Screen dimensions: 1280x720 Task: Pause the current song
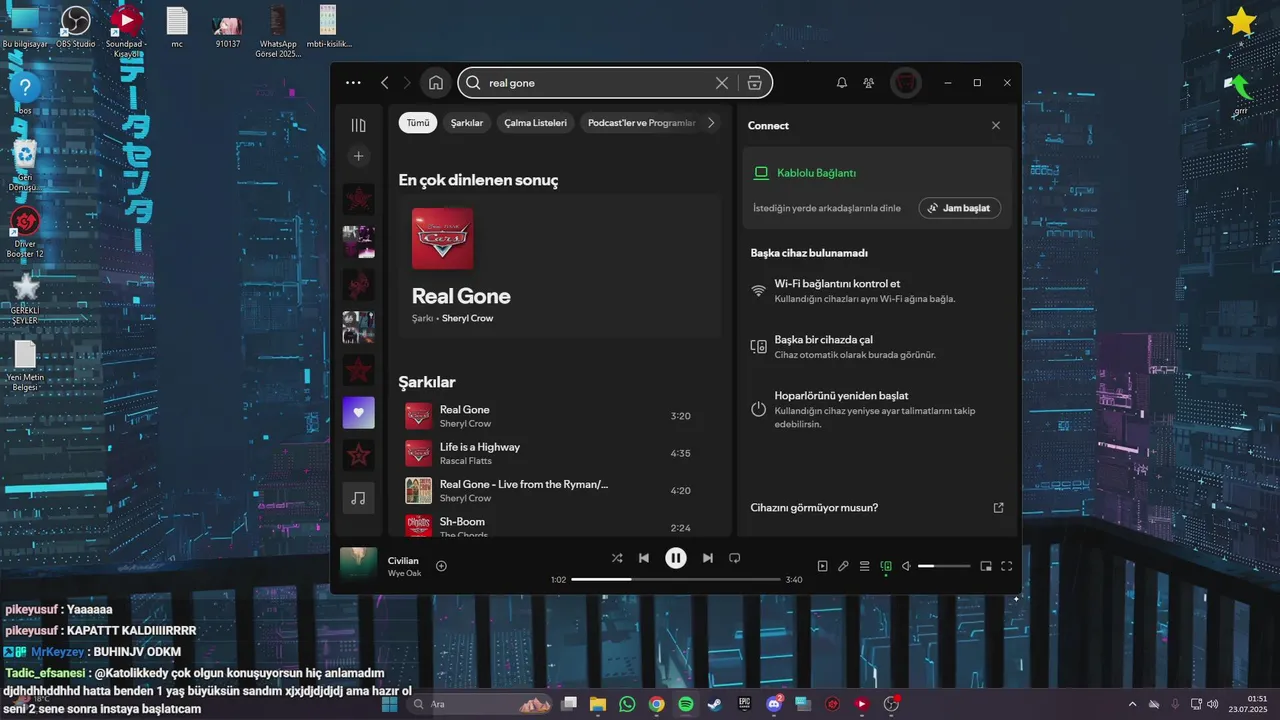click(676, 558)
